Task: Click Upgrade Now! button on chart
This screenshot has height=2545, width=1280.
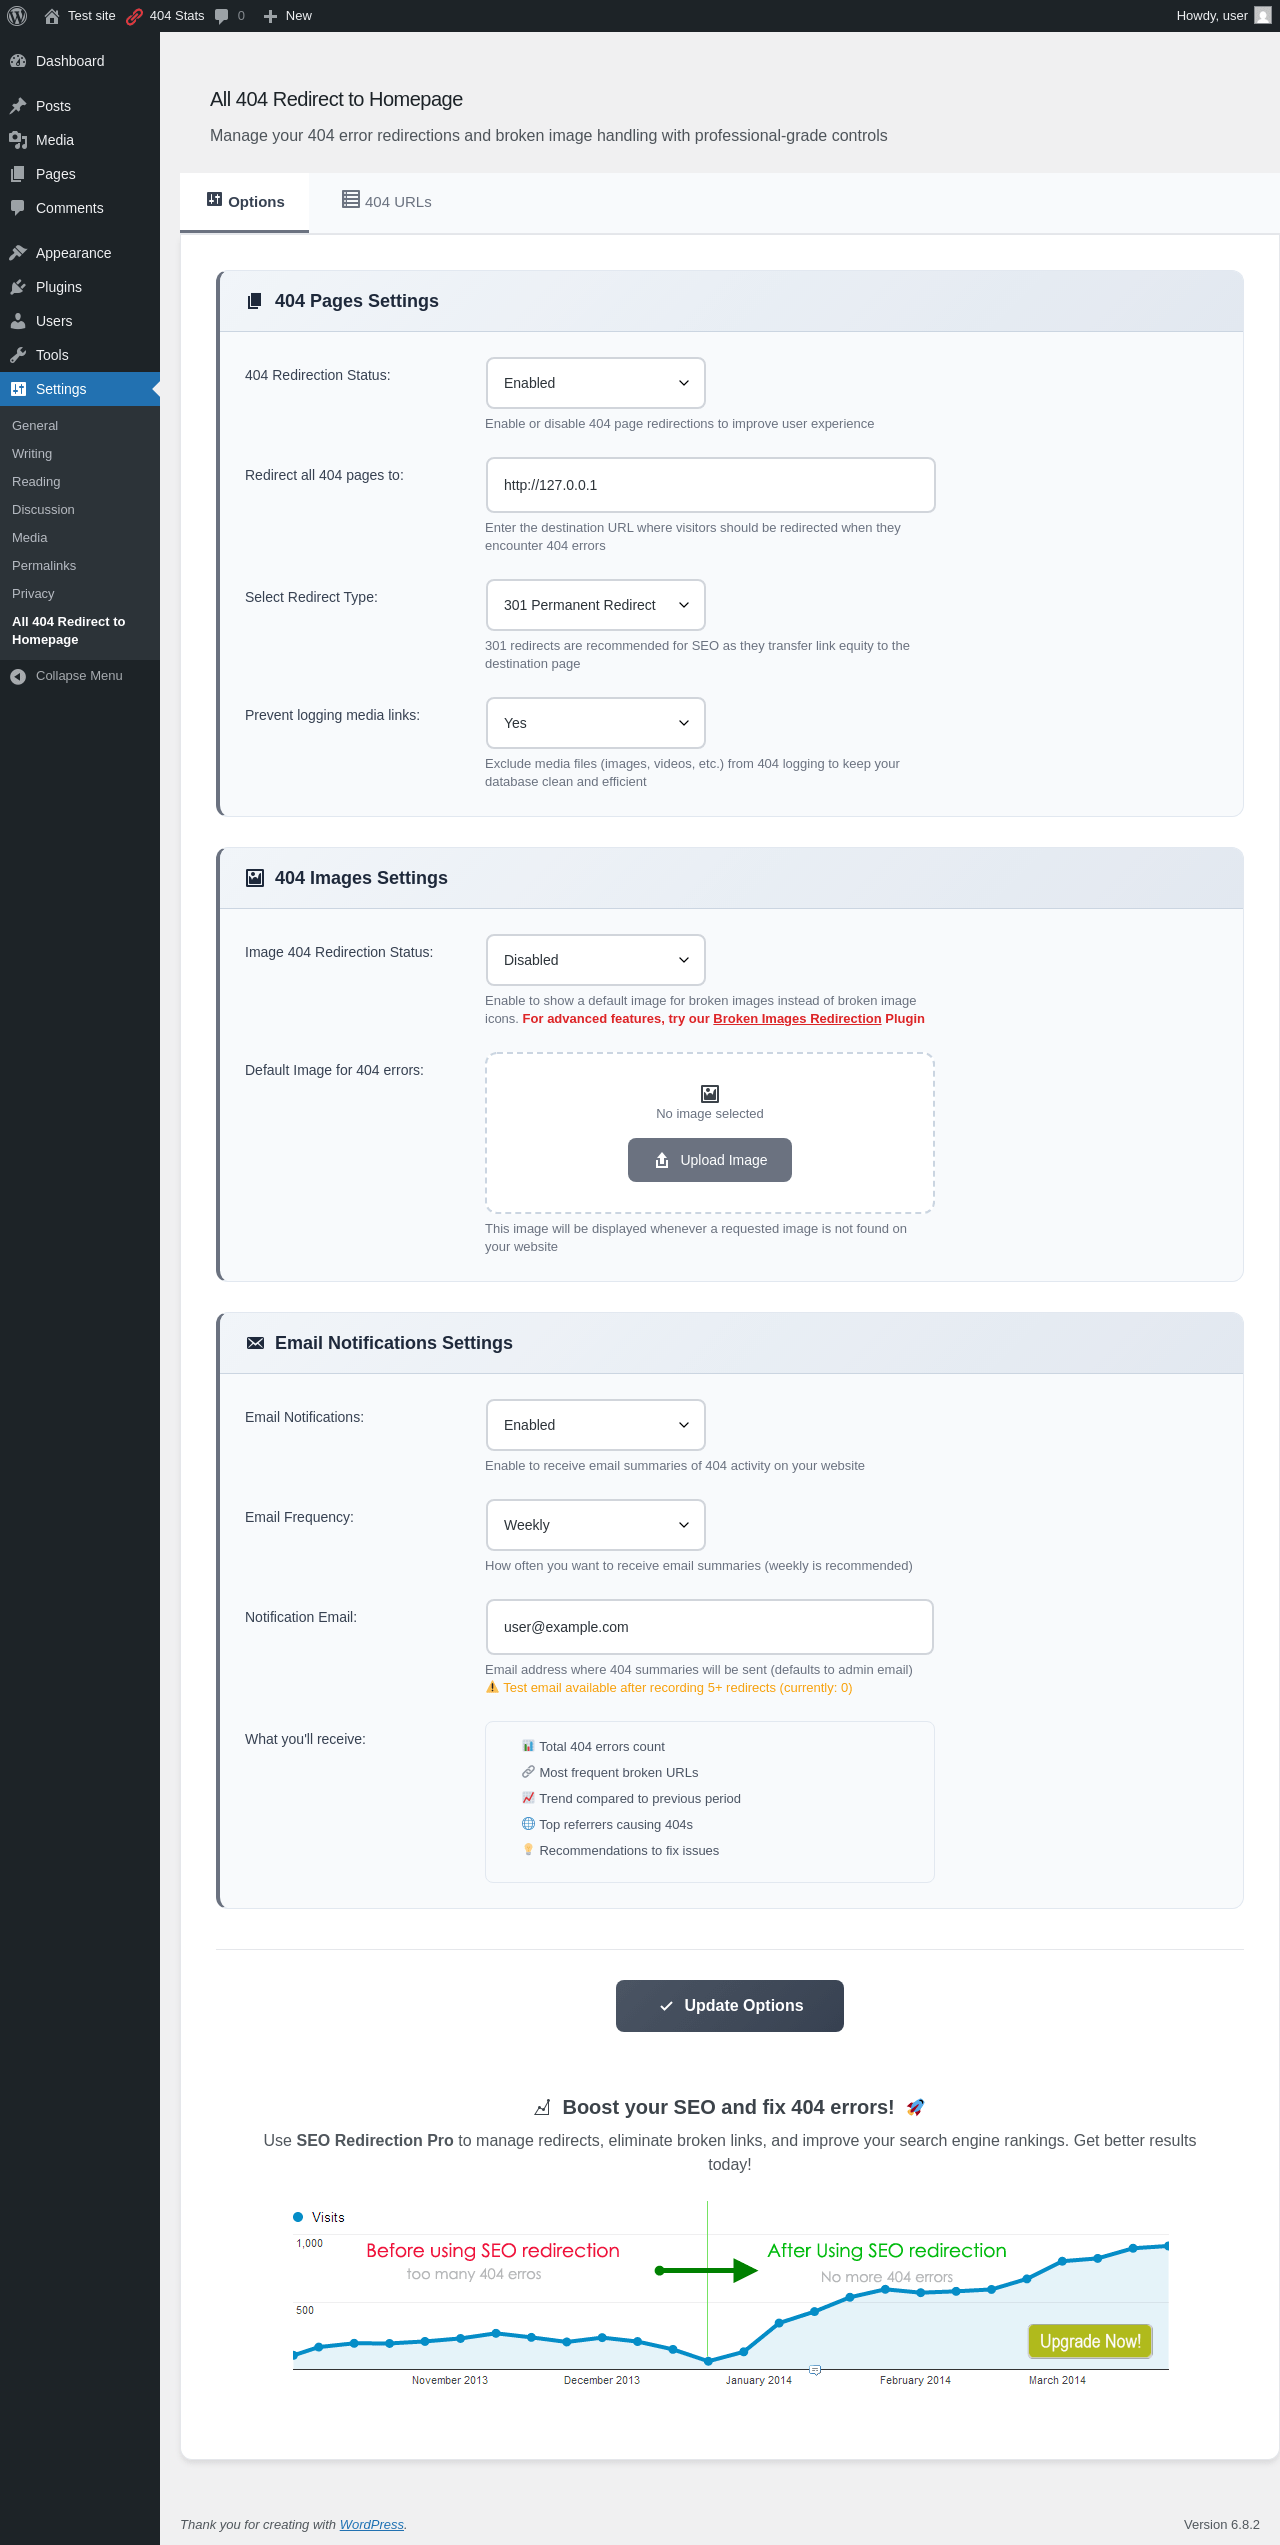Action: coord(1090,2342)
